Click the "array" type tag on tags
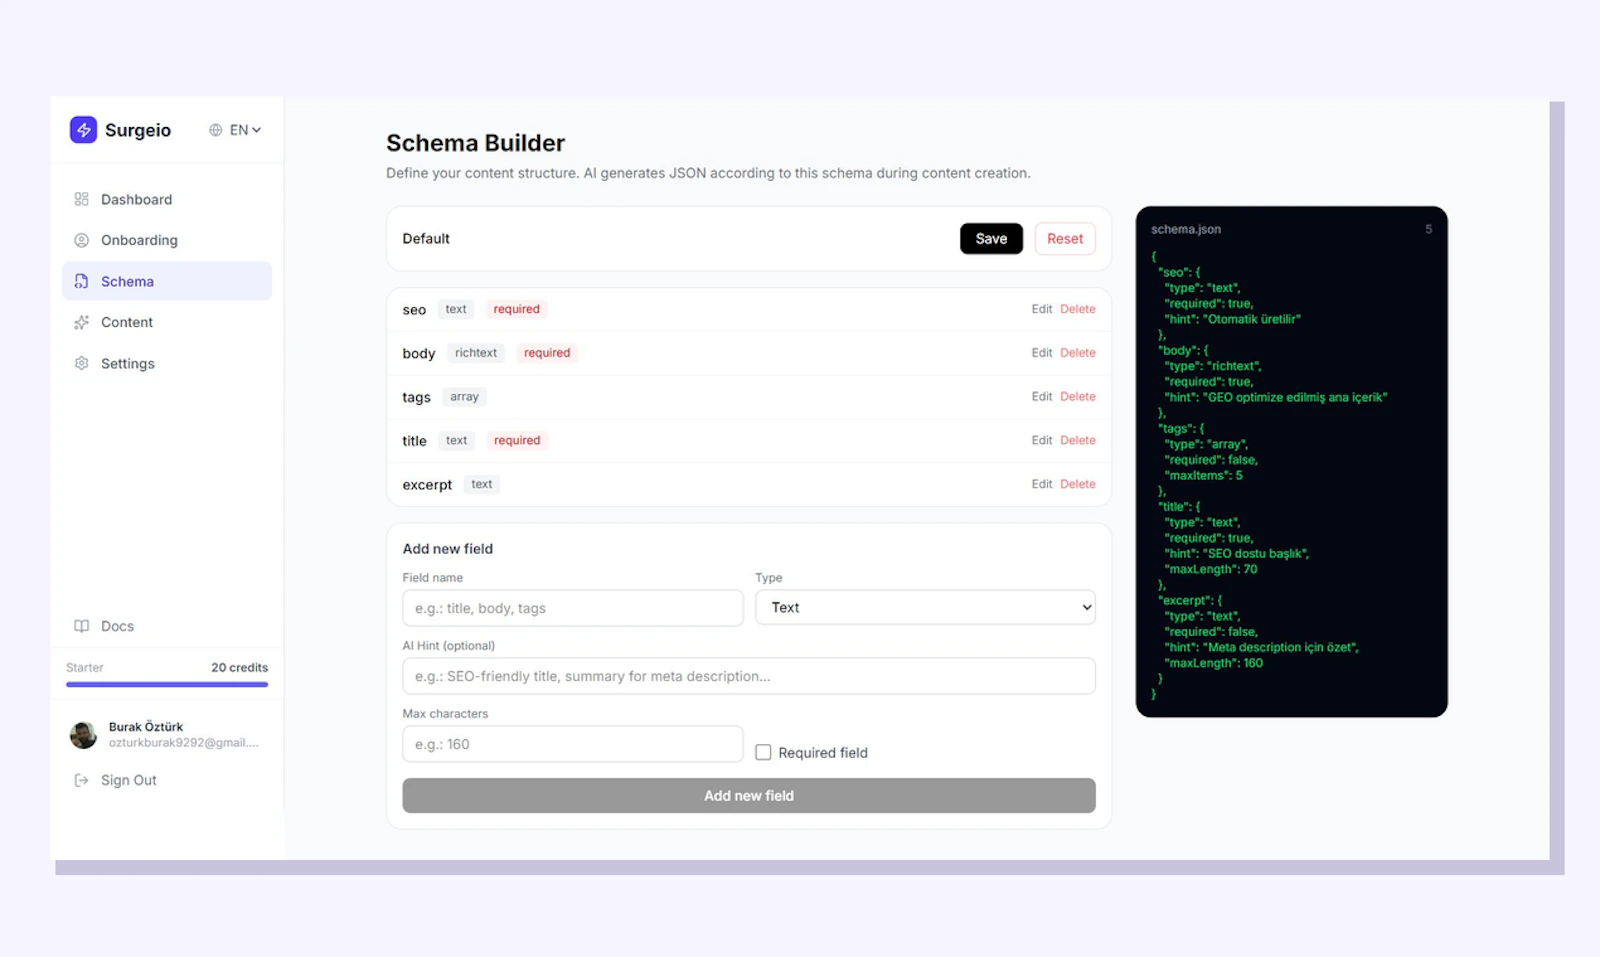Viewport: 1600px width, 957px height. 464,397
